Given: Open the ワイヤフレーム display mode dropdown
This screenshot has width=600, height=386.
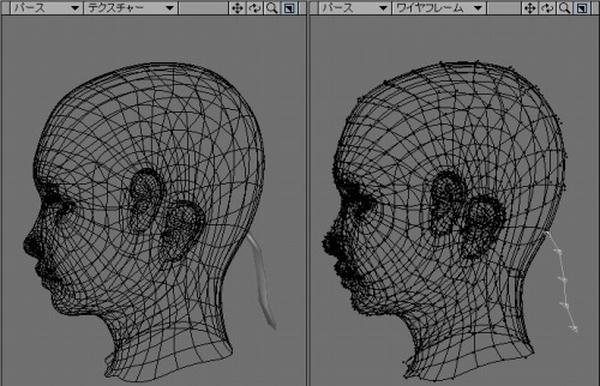Looking at the screenshot, I should click(439, 8).
